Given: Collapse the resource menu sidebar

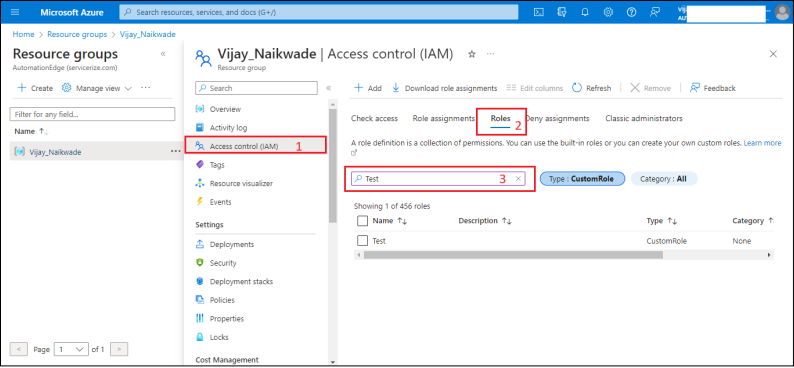Looking at the screenshot, I should click(x=328, y=88).
